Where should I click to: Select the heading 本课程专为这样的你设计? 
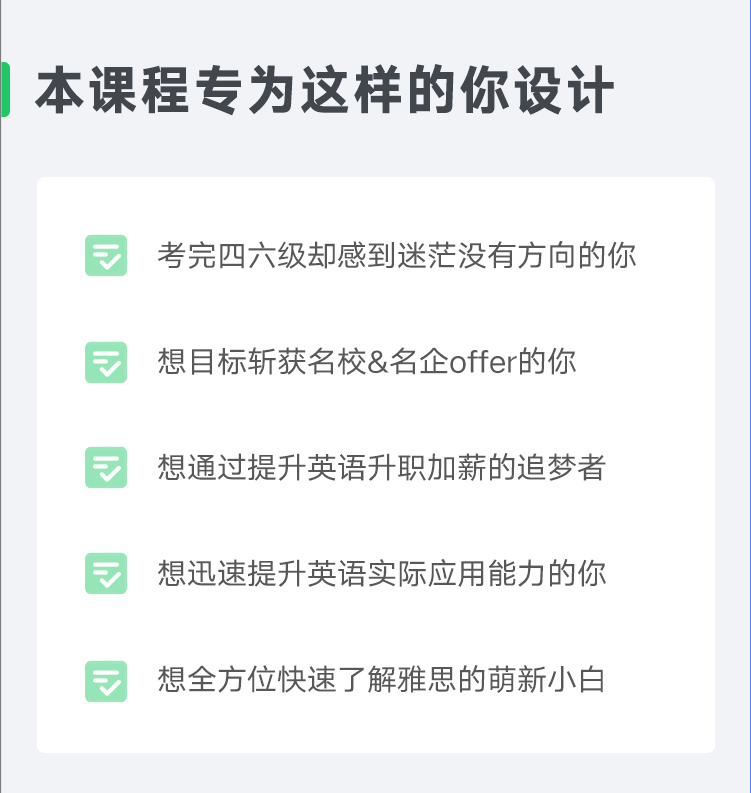(325, 90)
